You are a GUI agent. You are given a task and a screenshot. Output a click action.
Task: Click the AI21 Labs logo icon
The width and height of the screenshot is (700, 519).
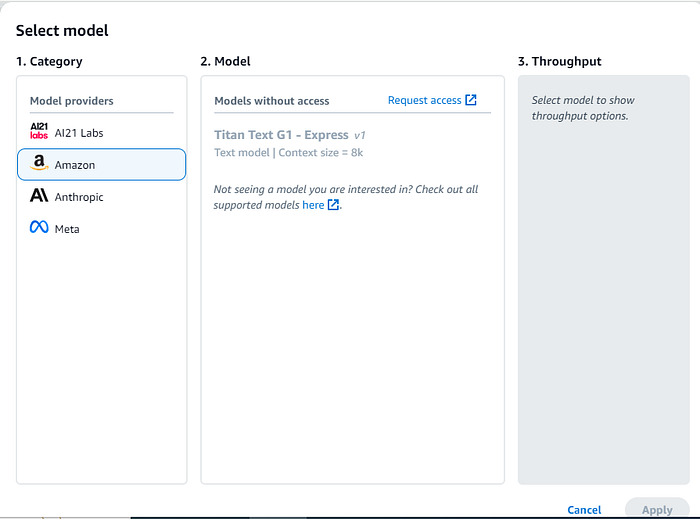39,131
